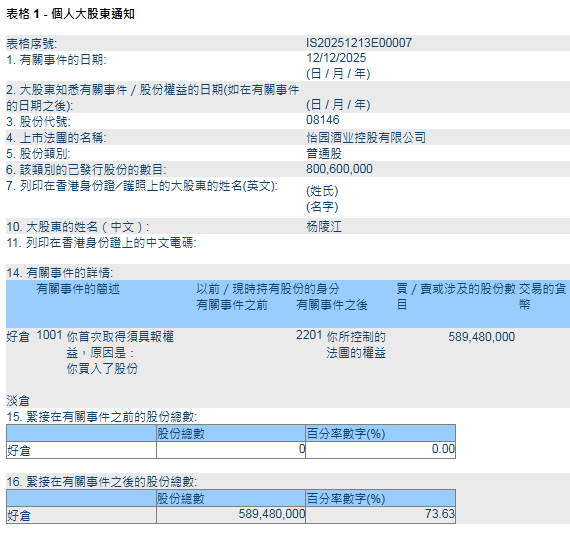Select stock code 08146

(322, 120)
